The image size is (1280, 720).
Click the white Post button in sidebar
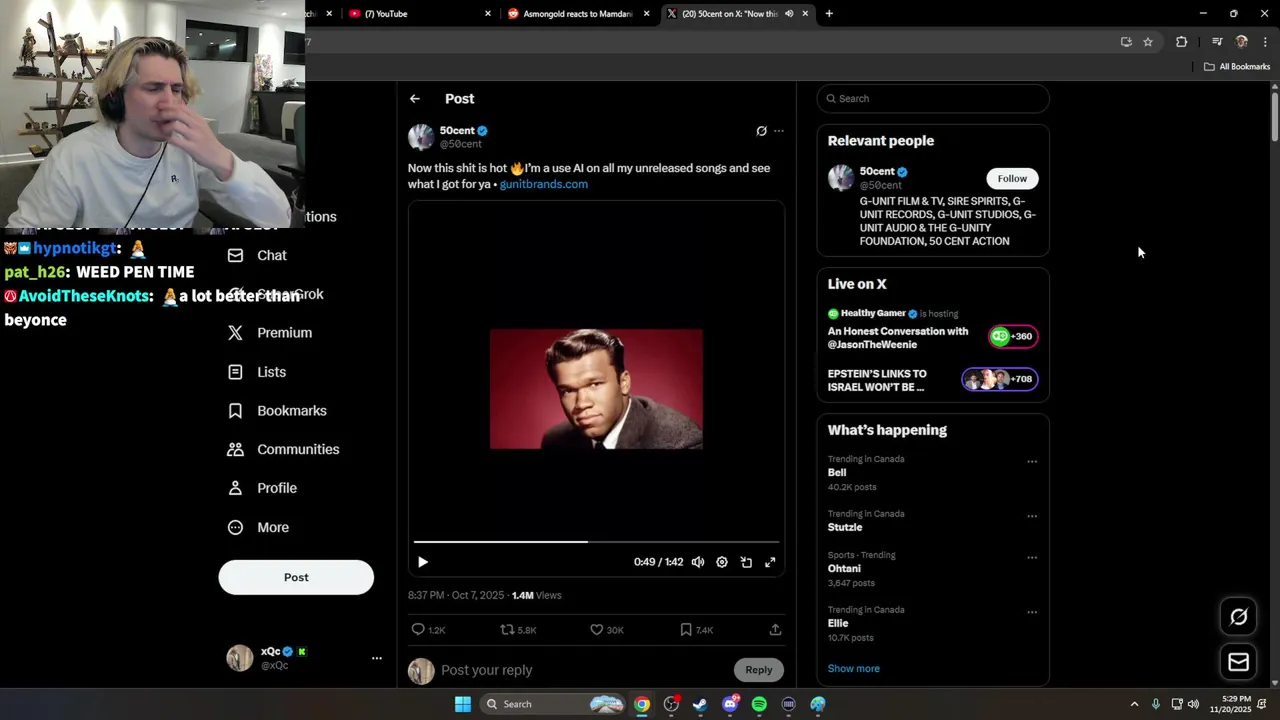296,577
